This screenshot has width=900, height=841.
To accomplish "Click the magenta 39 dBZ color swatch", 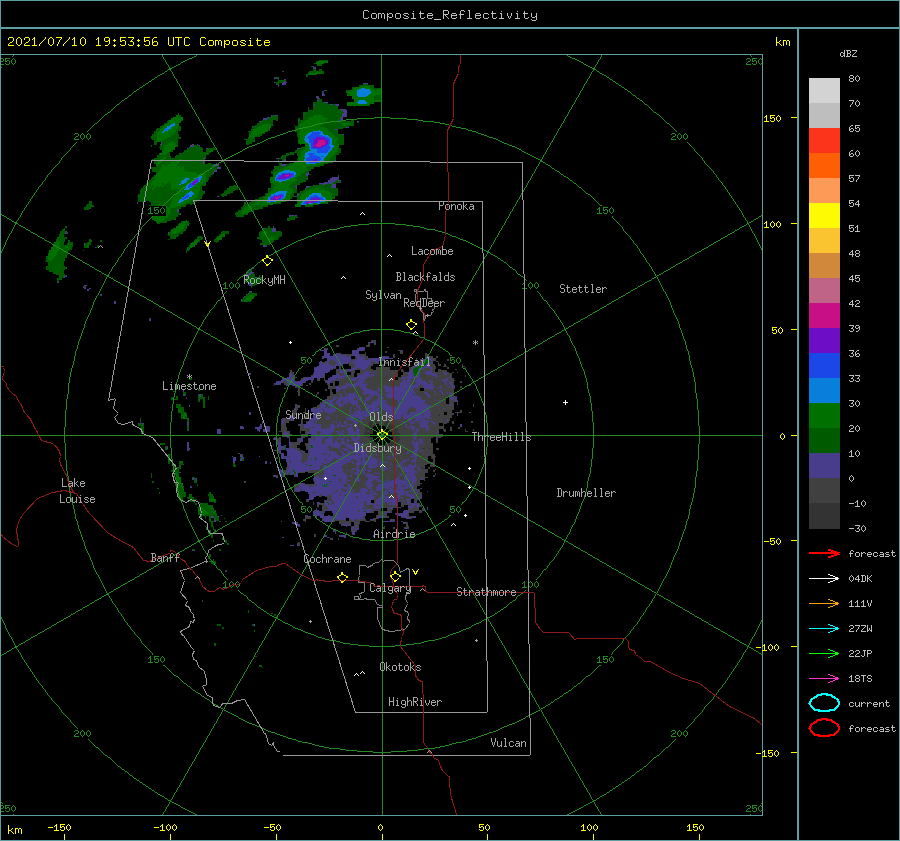I will tap(824, 315).
